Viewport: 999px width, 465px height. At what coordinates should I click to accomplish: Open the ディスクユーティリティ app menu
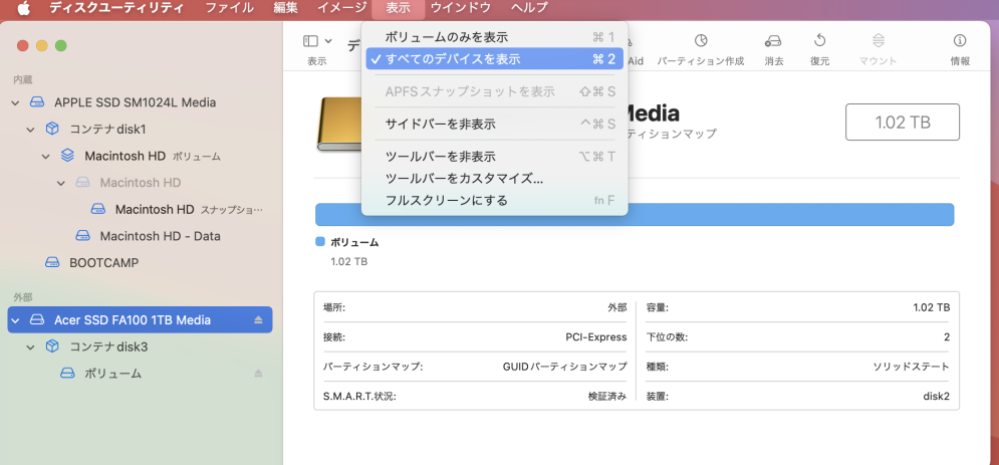(x=117, y=8)
